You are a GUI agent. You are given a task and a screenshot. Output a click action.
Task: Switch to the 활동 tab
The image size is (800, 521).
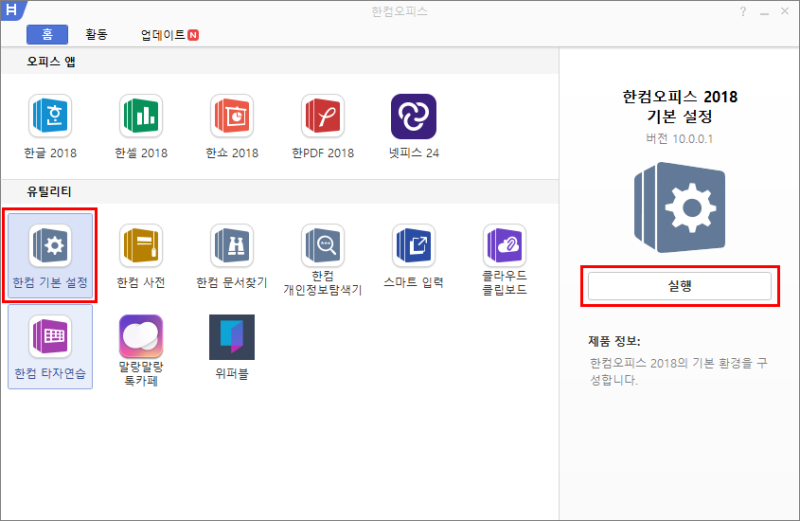point(96,35)
